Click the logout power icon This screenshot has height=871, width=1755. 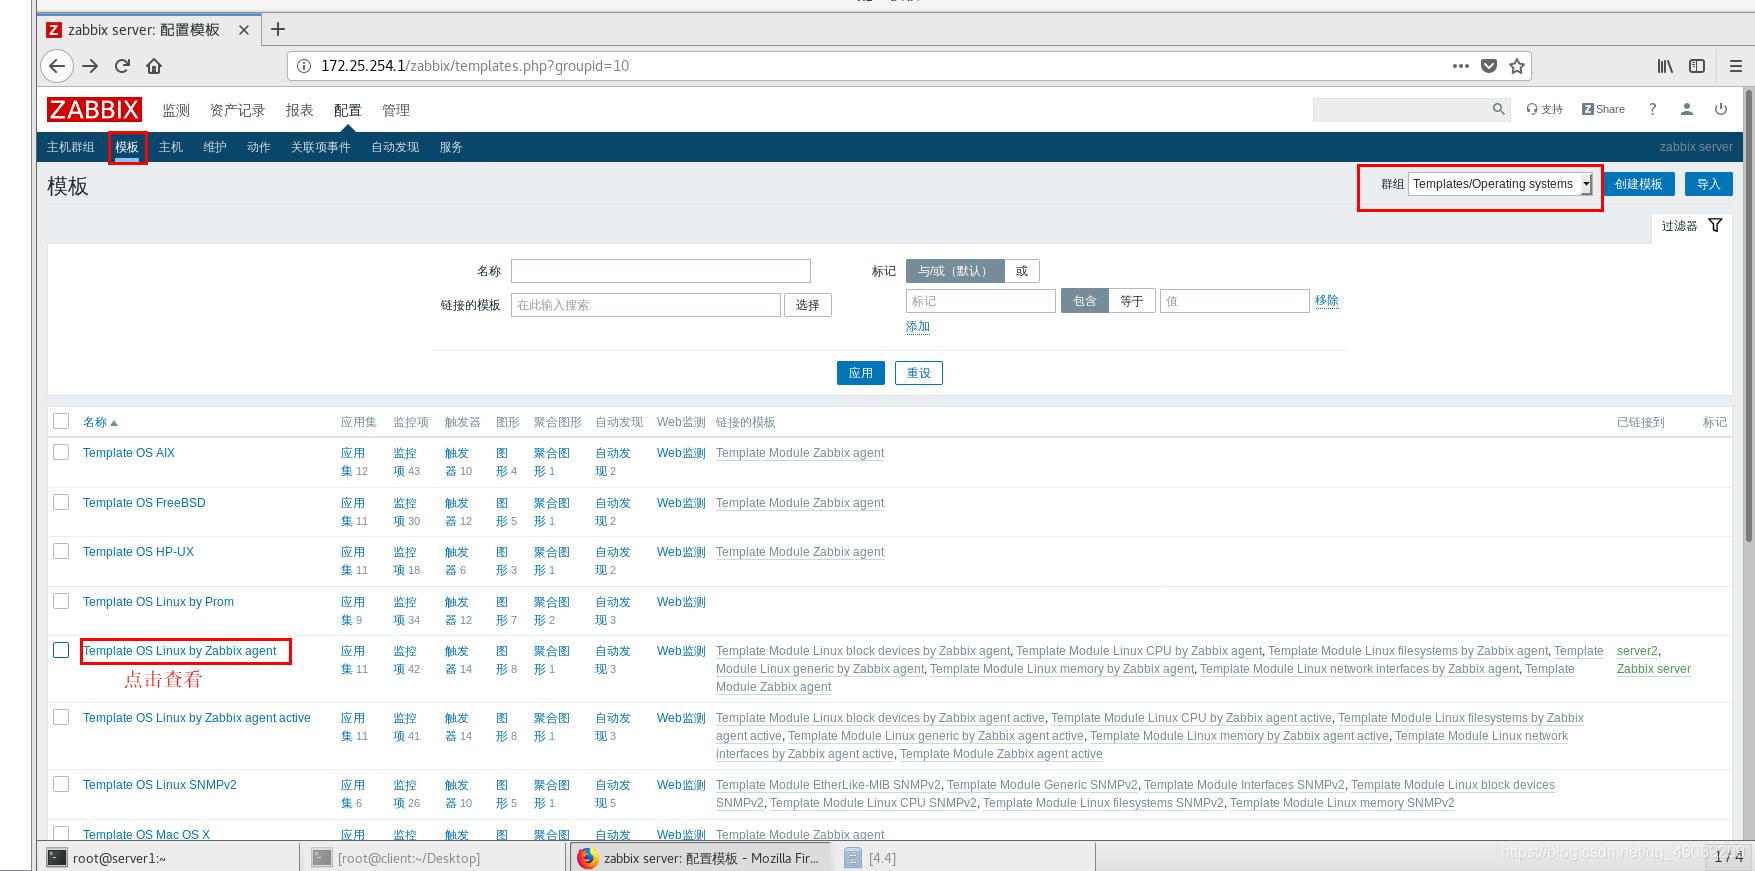[x=1720, y=109]
